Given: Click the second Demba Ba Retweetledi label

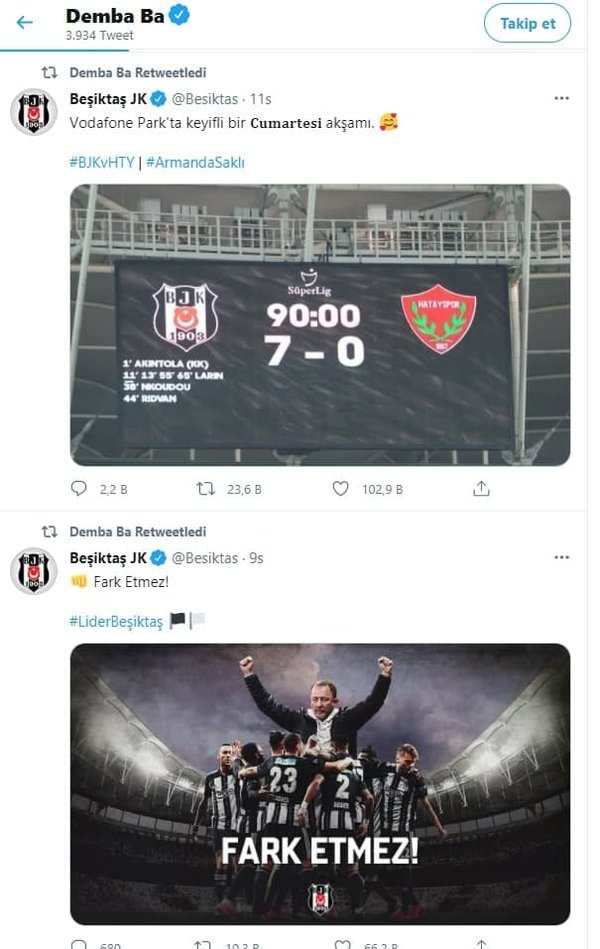Looking at the screenshot, I should [x=138, y=532].
